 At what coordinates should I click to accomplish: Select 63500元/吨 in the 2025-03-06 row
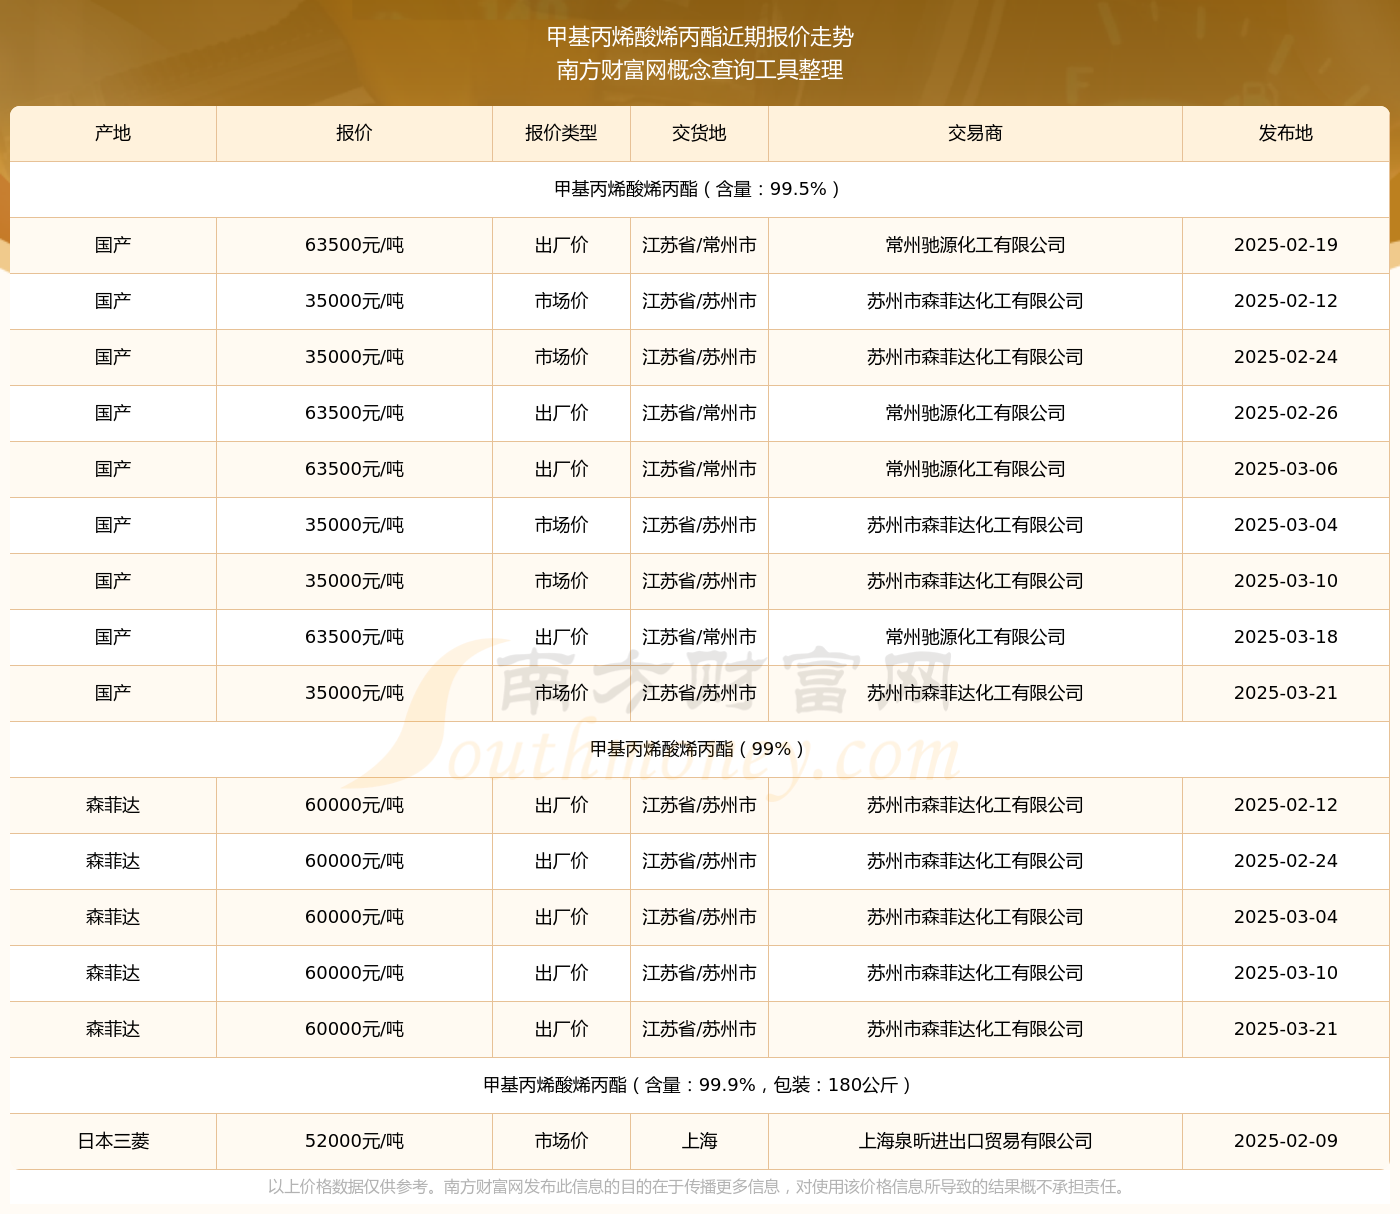point(354,469)
